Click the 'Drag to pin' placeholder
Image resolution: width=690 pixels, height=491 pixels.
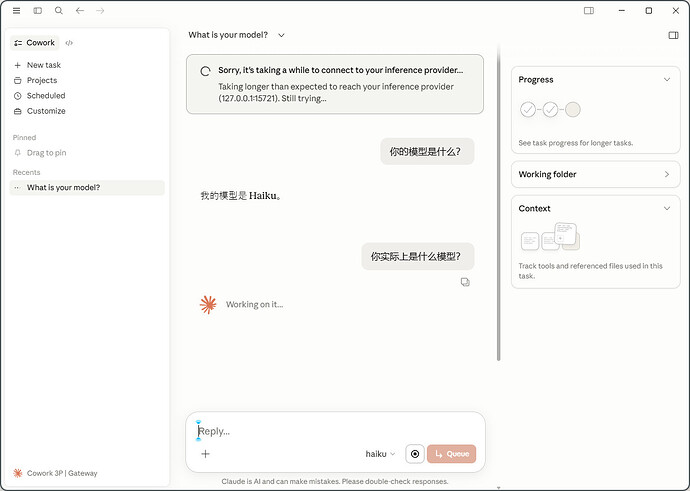point(47,153)
